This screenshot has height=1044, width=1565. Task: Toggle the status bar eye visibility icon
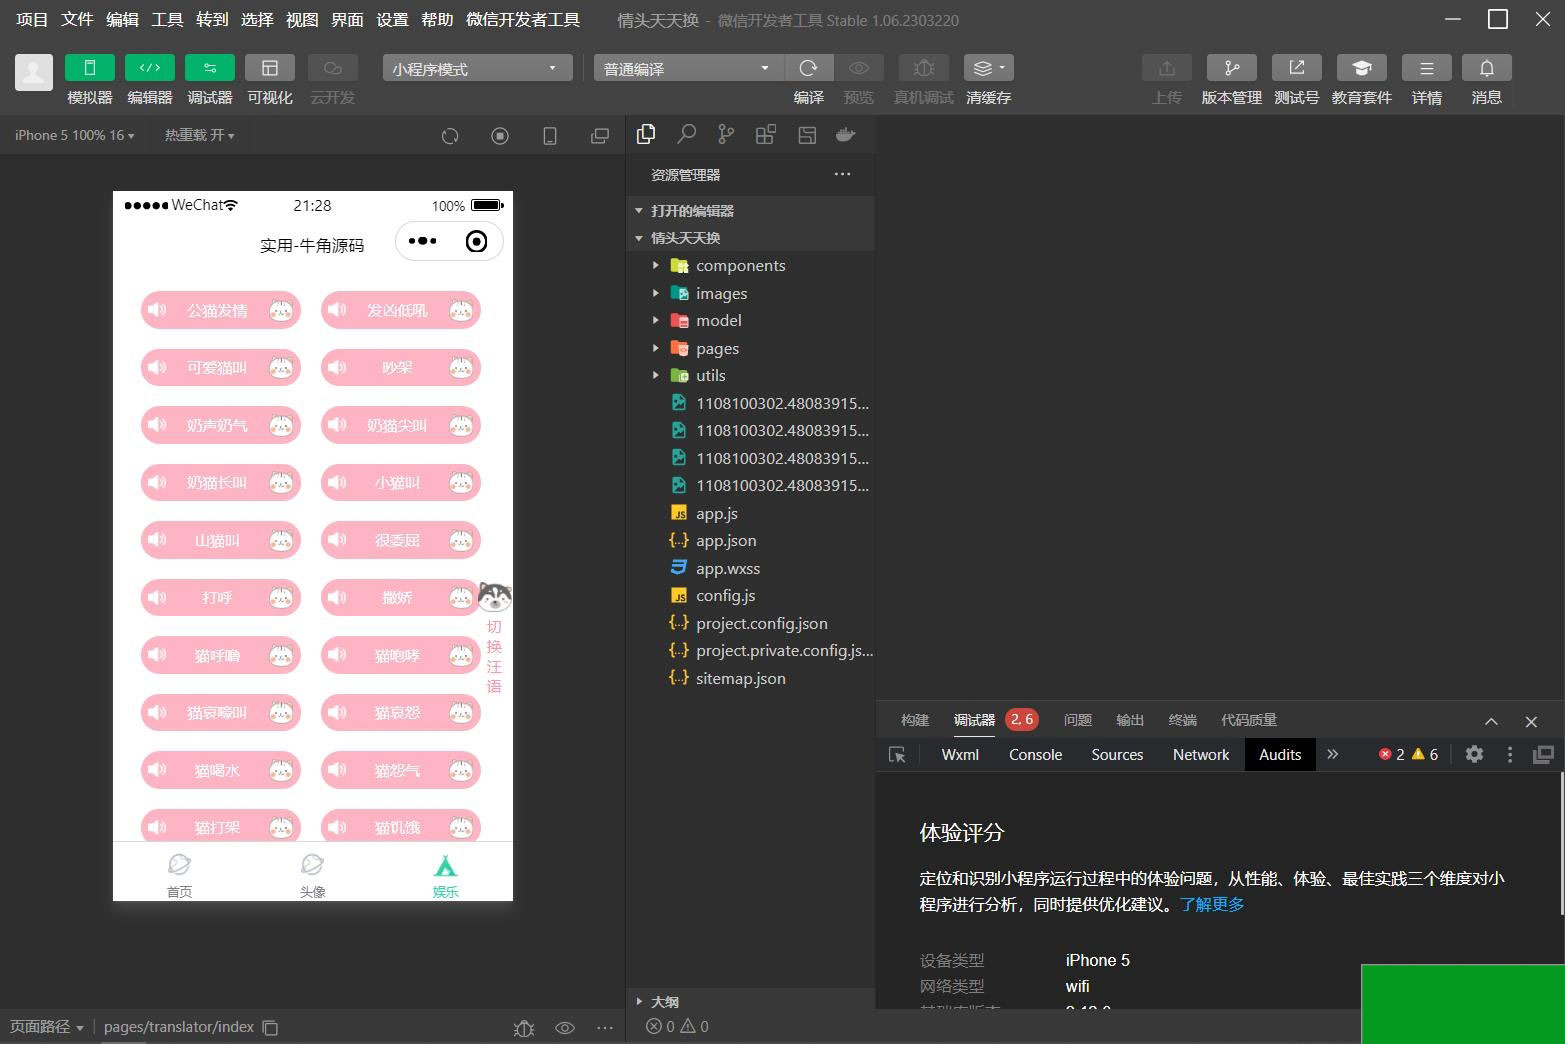click(x=565, y=1028)
